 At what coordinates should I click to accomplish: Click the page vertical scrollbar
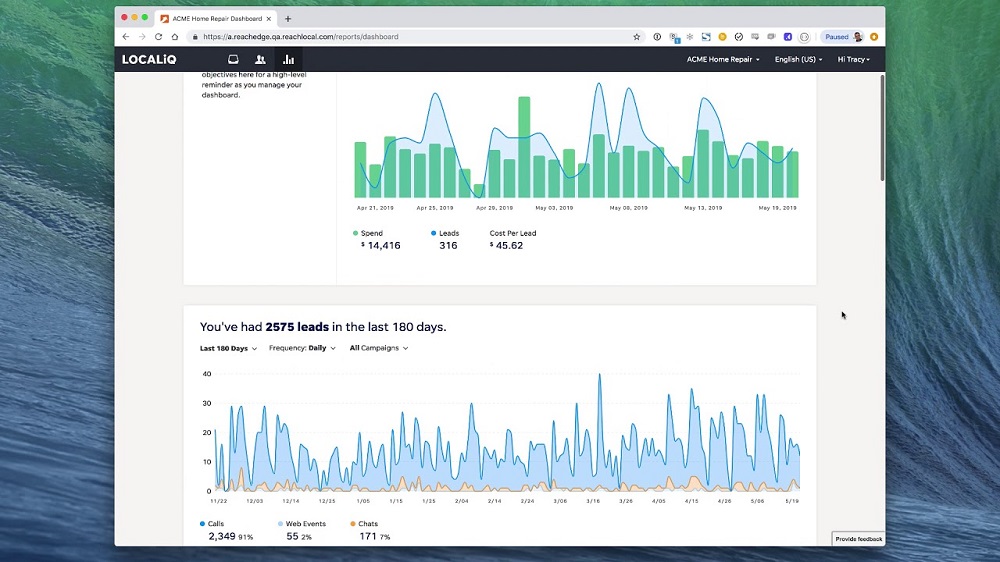(x=882, y=128)
